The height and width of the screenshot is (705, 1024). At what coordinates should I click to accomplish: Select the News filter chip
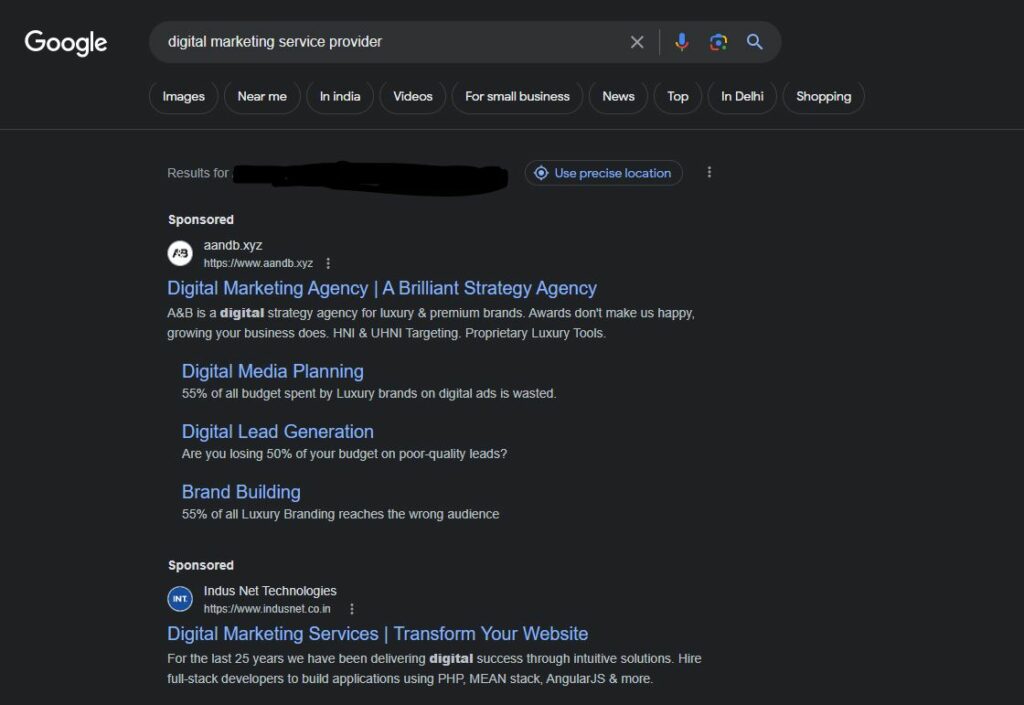click(x=618, y=97)
